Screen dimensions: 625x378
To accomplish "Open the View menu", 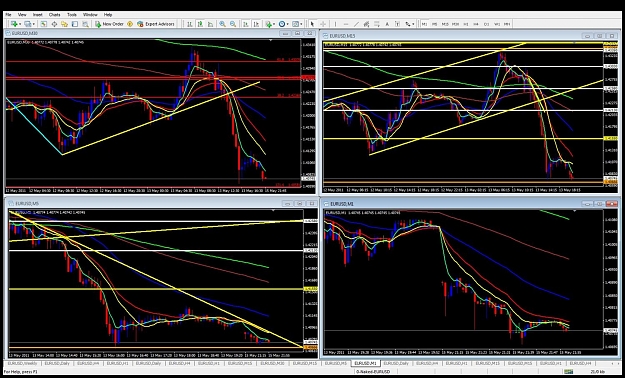I will pyautogui.click(x=22, y=15).
